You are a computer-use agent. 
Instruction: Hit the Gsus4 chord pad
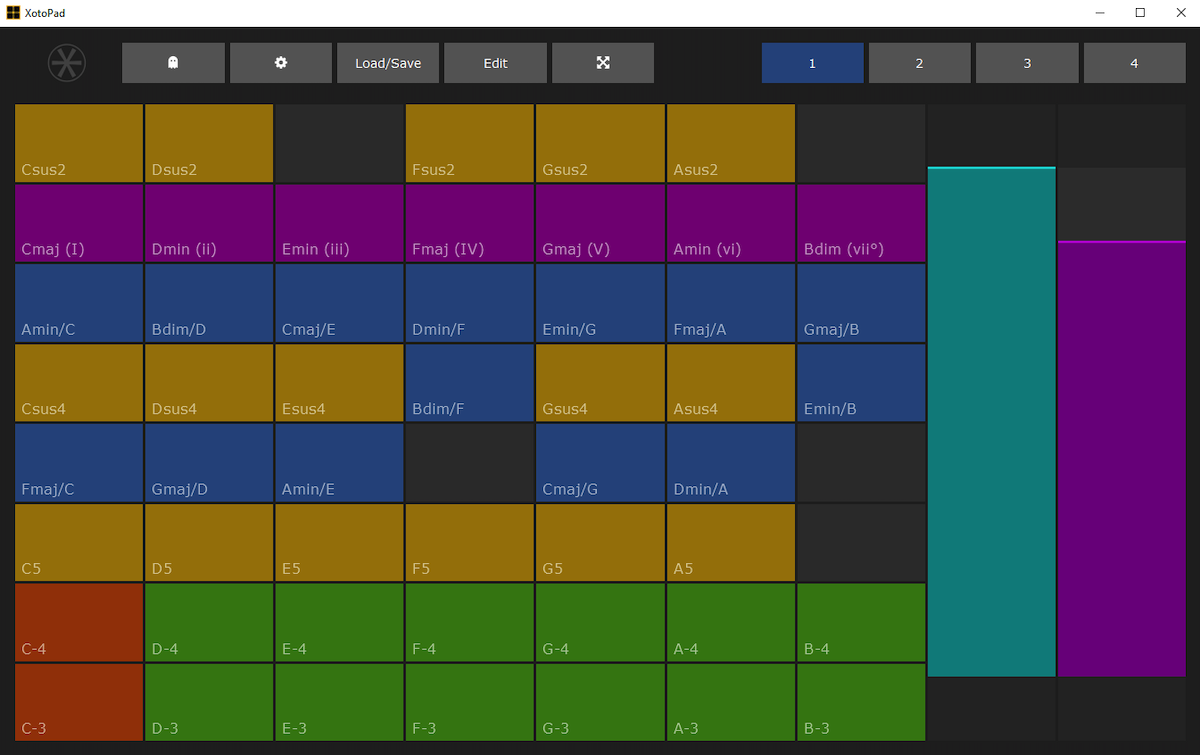[600, 382]
